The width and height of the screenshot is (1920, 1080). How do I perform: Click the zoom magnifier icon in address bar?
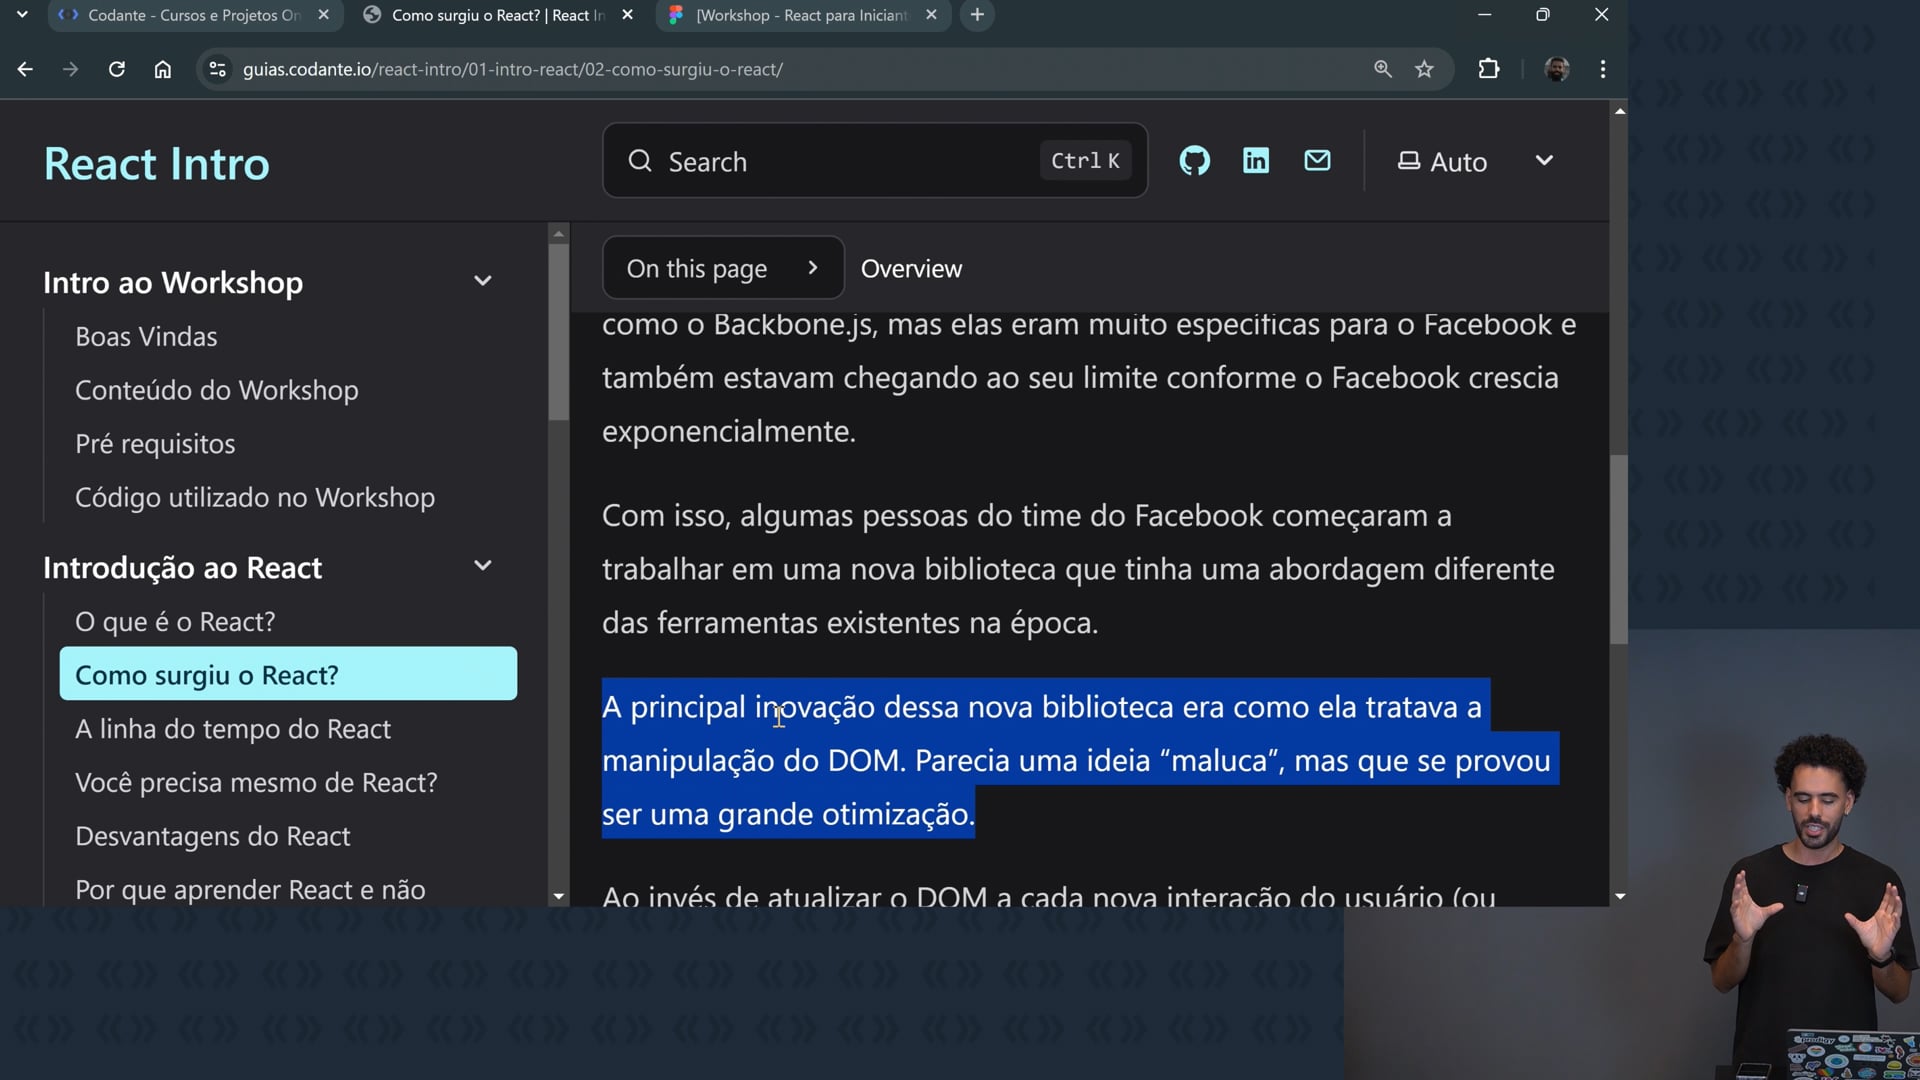(1383, 69)
